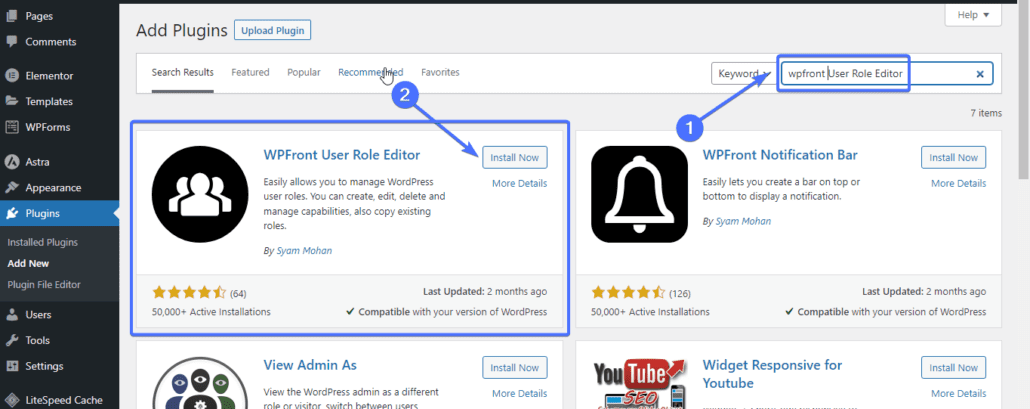Switch to Popular tab

coord(303,72)
